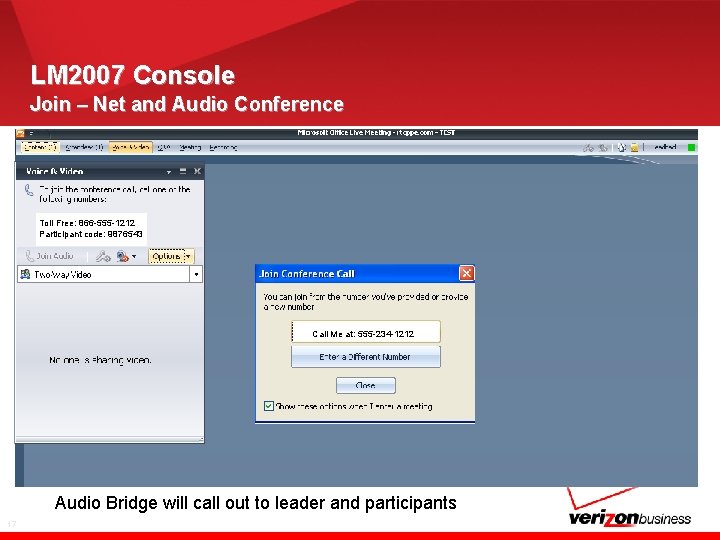Dock the Voice & Video panel
Image resolution: width=720 pixels, height=540 pixels.
(x=183, y=171)
